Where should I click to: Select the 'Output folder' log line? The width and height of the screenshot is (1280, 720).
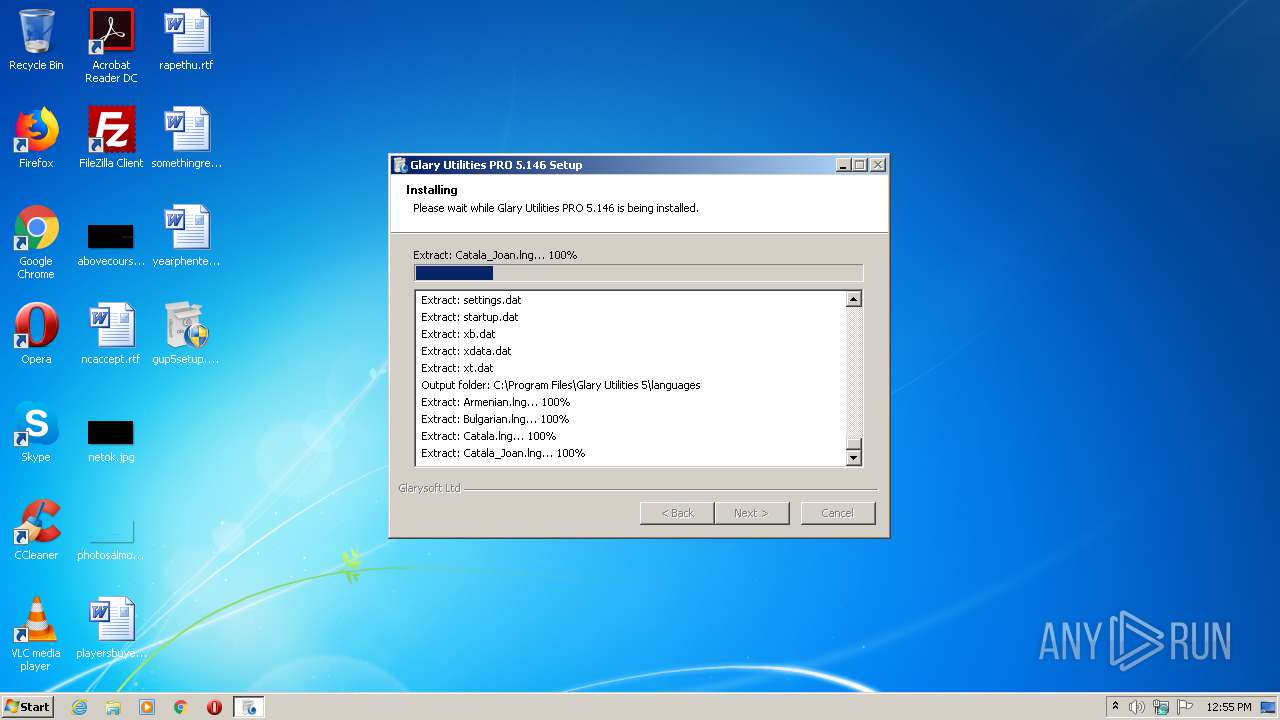[561, 385]
